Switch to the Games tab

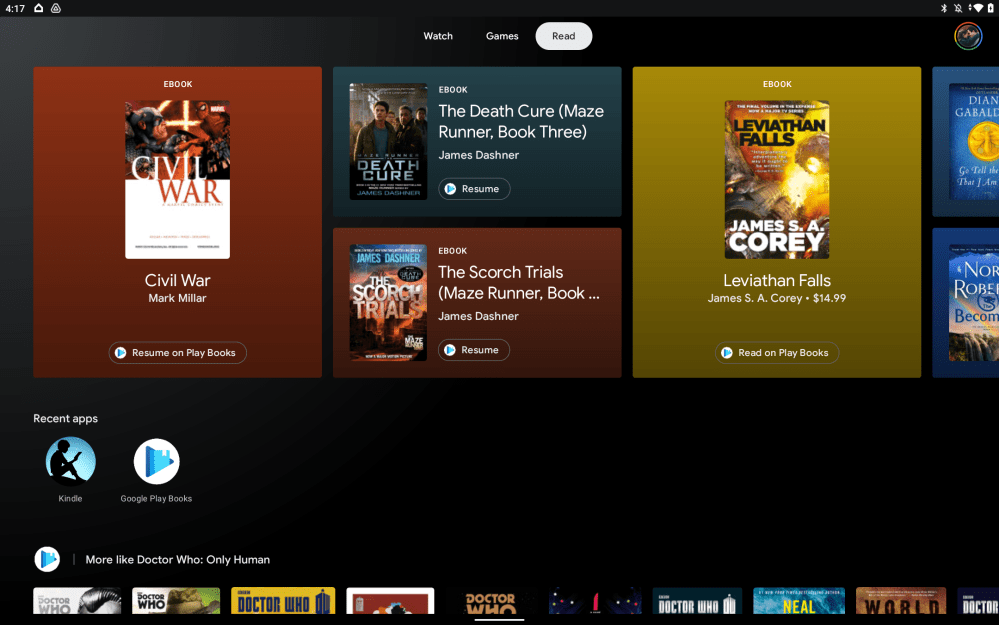tap(502, 36)
